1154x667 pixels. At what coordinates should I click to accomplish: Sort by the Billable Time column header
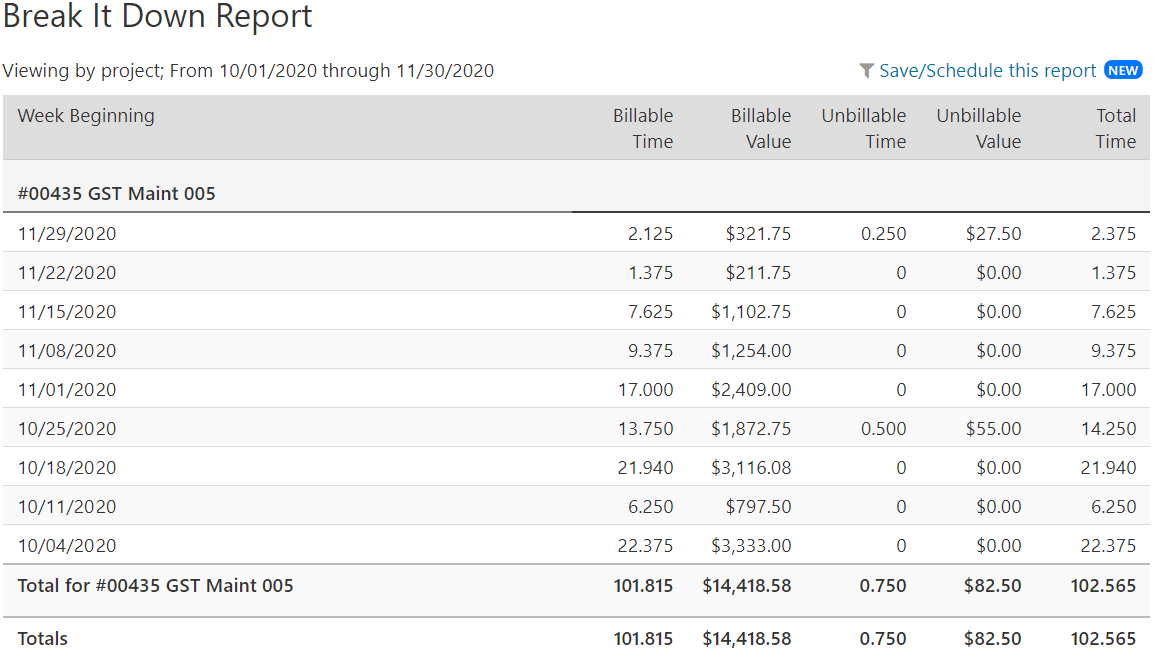pyautogui.click(x=643, y=128)
